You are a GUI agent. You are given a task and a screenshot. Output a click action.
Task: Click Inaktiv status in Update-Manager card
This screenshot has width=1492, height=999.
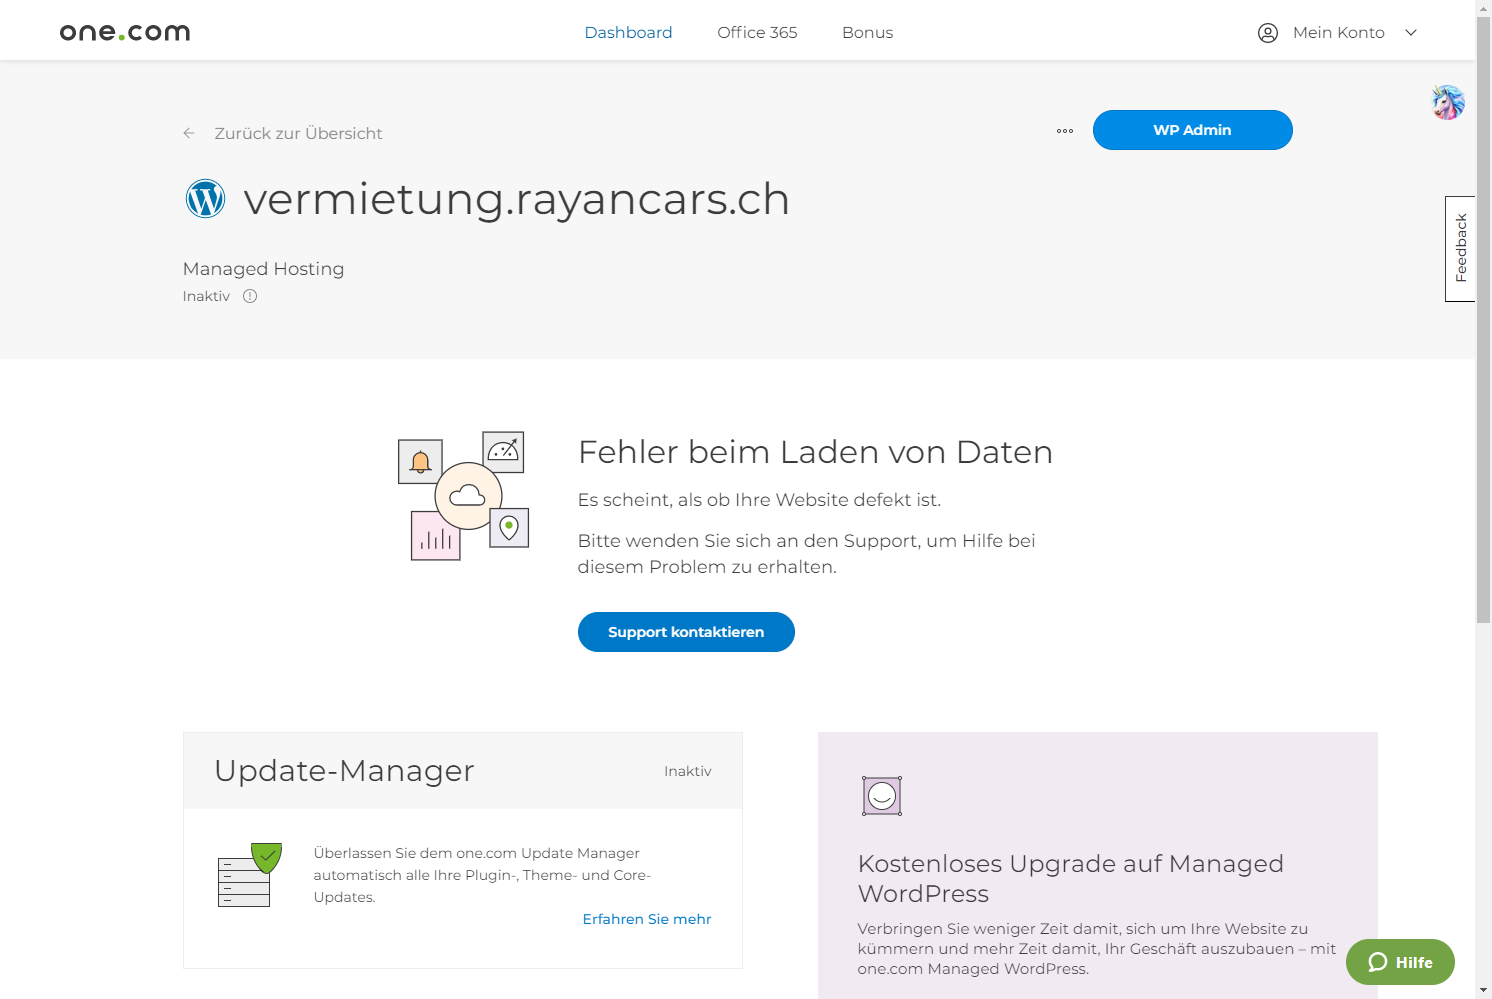[688, 771]
